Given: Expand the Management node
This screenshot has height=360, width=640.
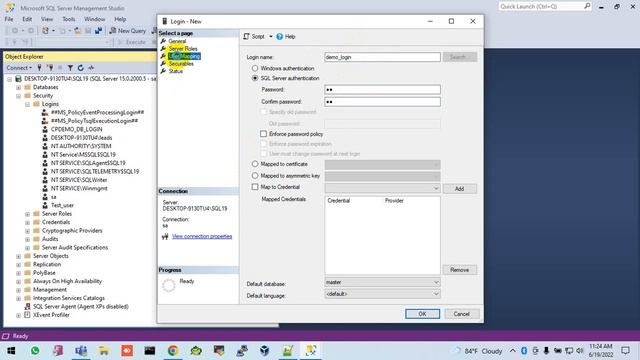Looking at the screenshot, I should (18, 290).
